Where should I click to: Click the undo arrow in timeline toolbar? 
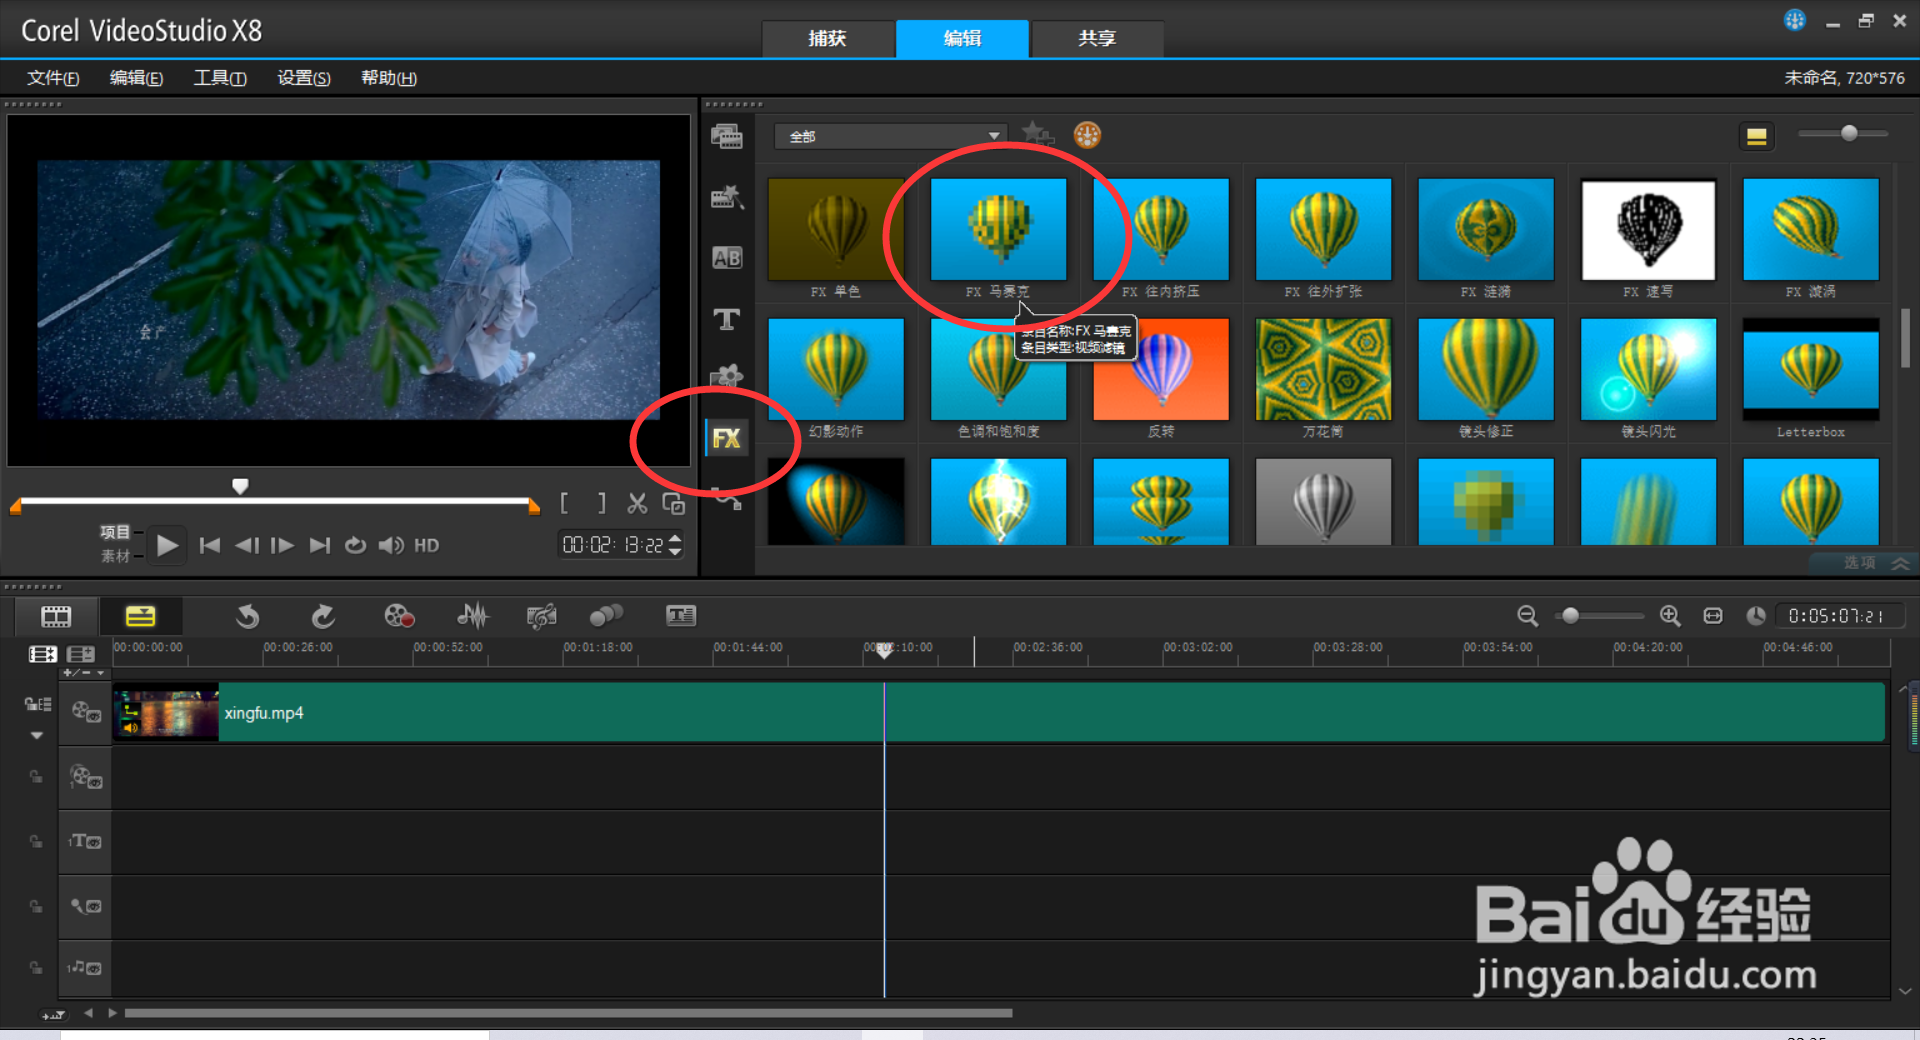(x=247, y=616)
